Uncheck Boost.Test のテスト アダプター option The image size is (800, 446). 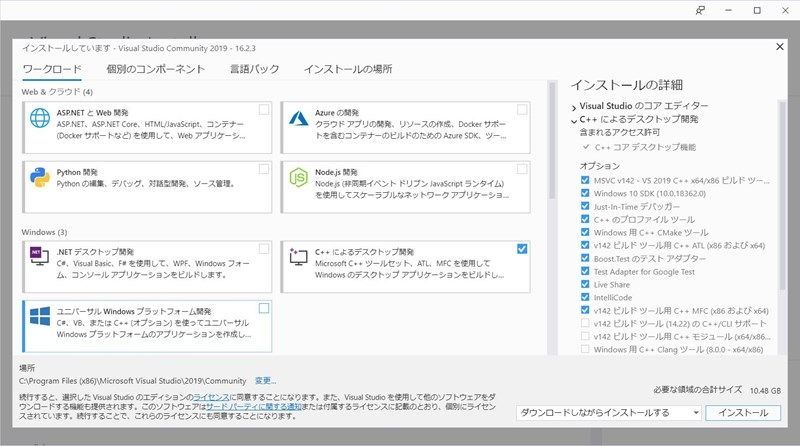coord(585,258)
